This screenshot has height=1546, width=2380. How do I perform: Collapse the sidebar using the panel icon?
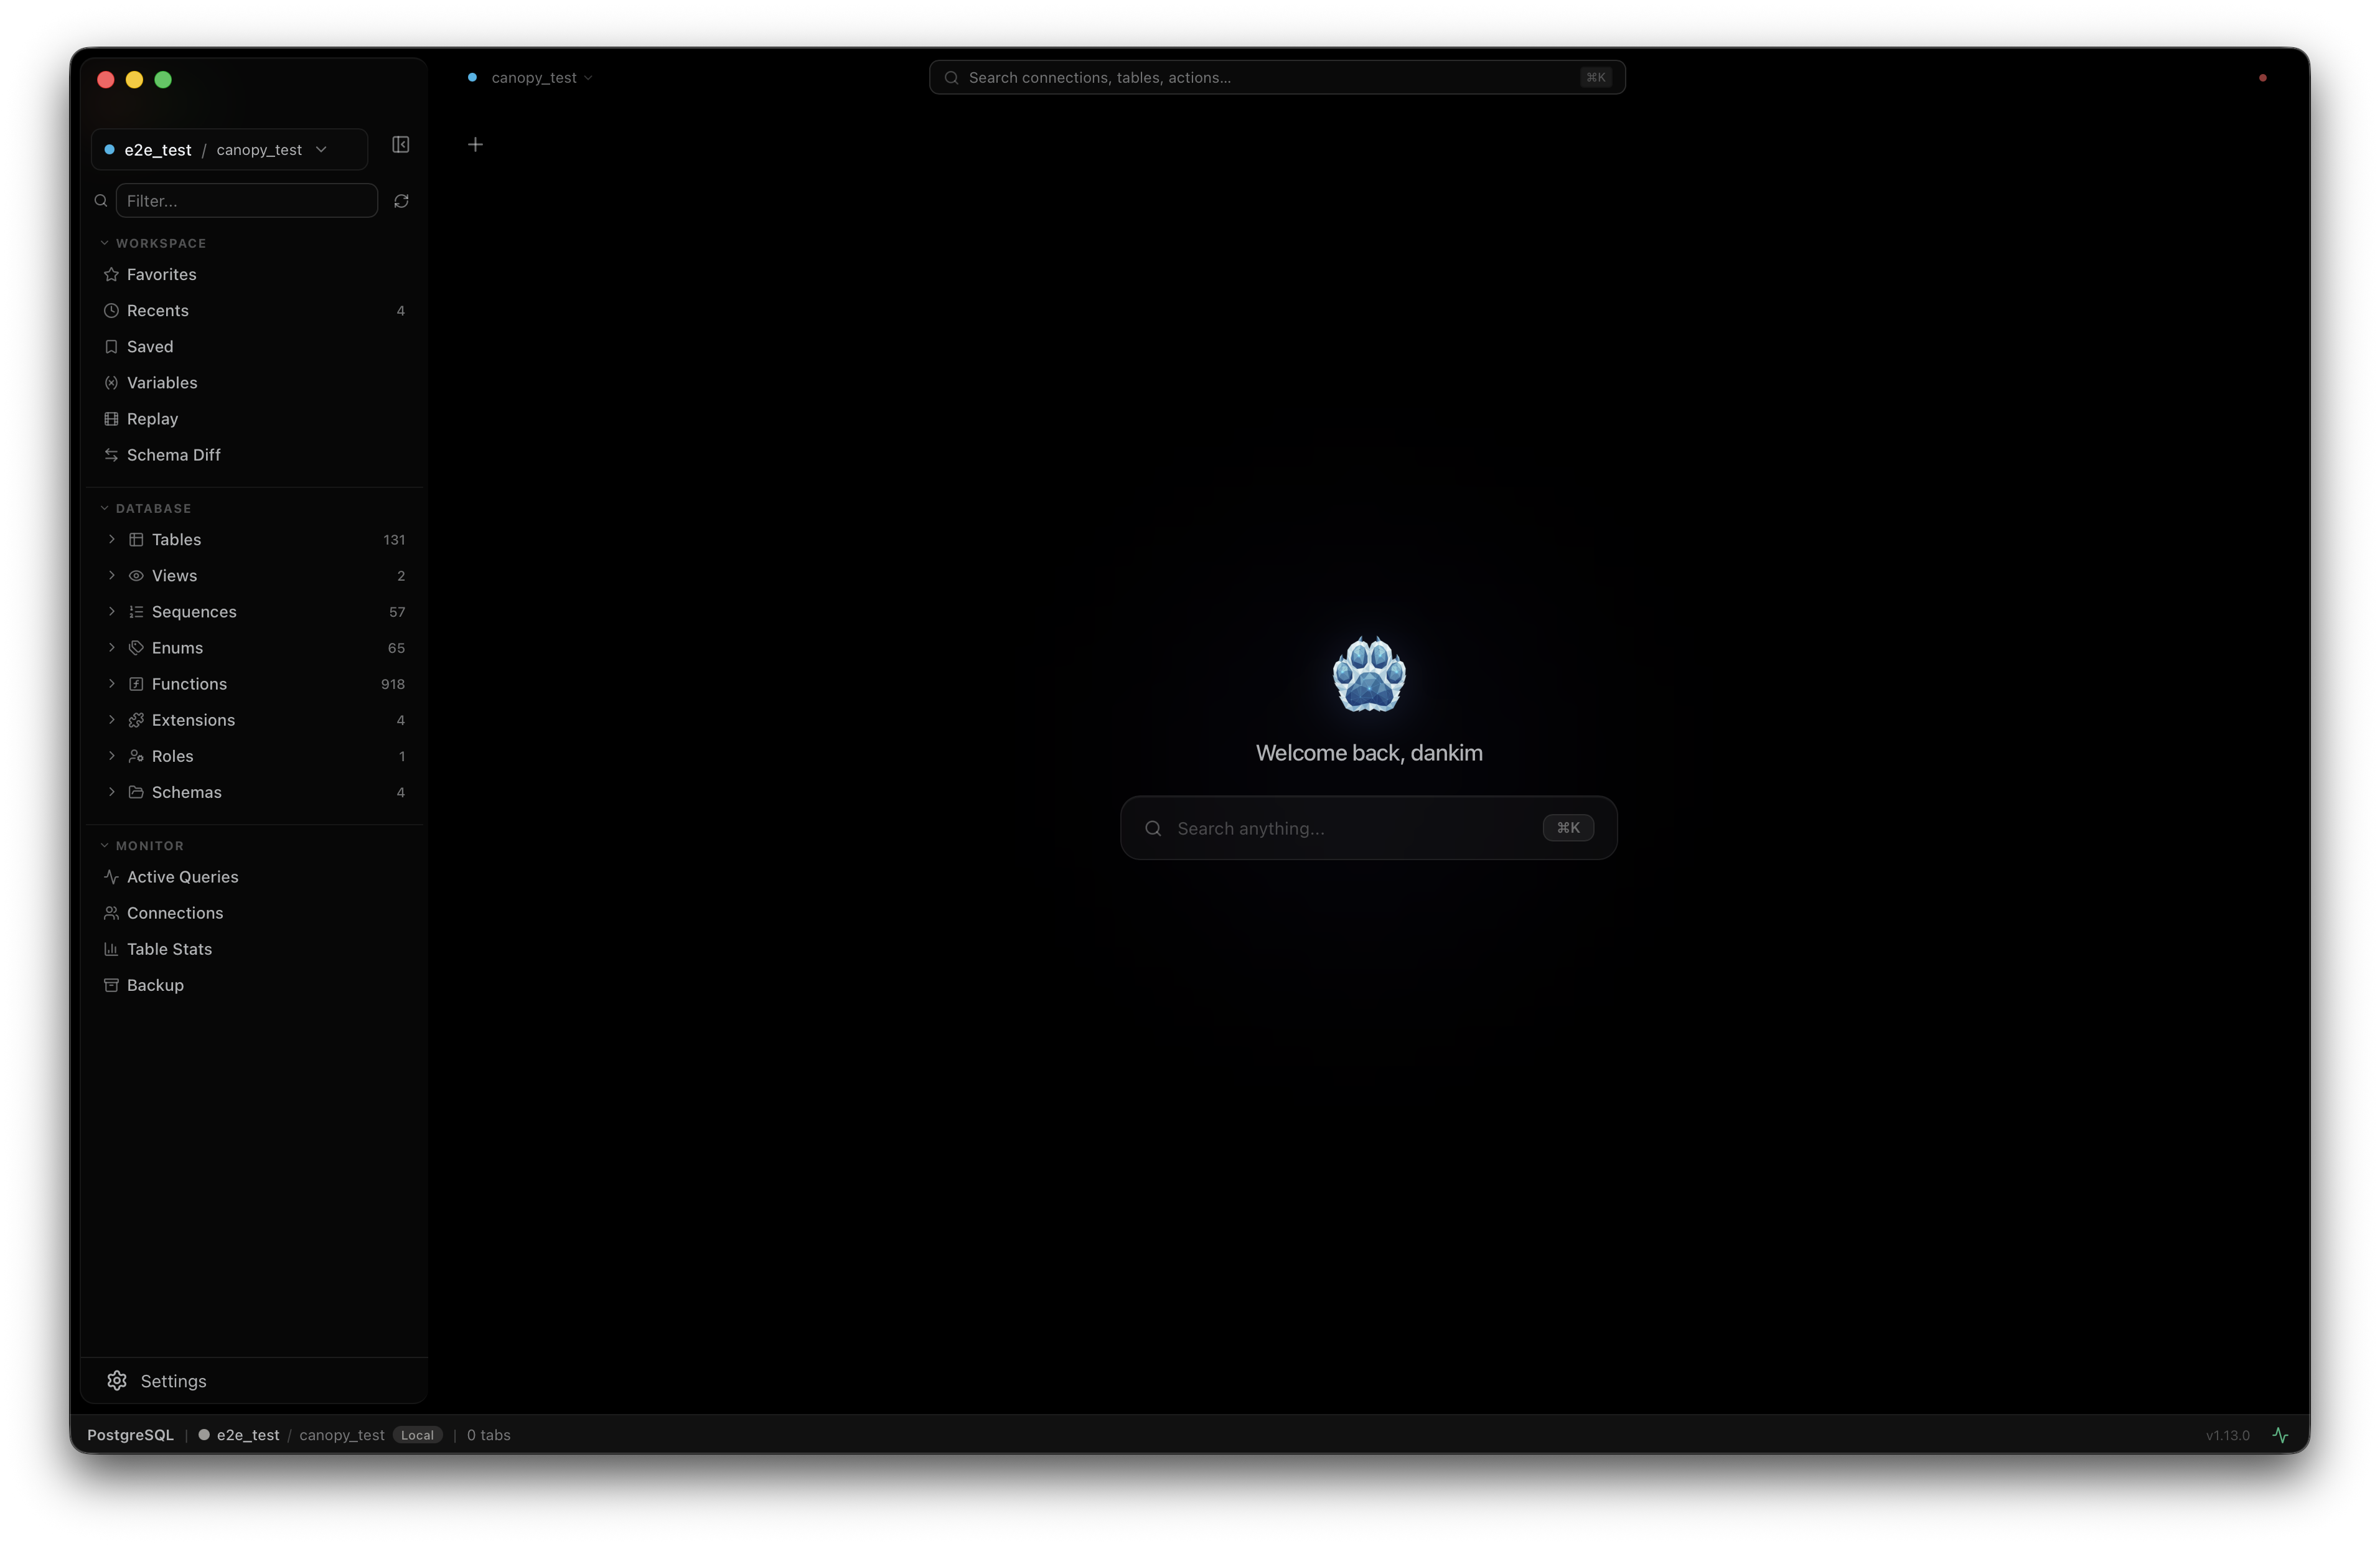(400, 145)
